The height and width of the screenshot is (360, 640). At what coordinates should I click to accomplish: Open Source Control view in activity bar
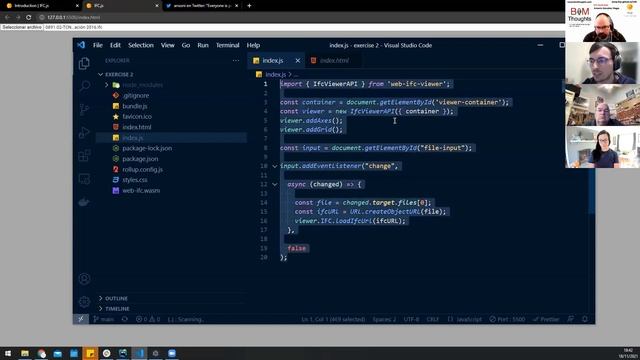pyautogui.click(x=84, y=109)
